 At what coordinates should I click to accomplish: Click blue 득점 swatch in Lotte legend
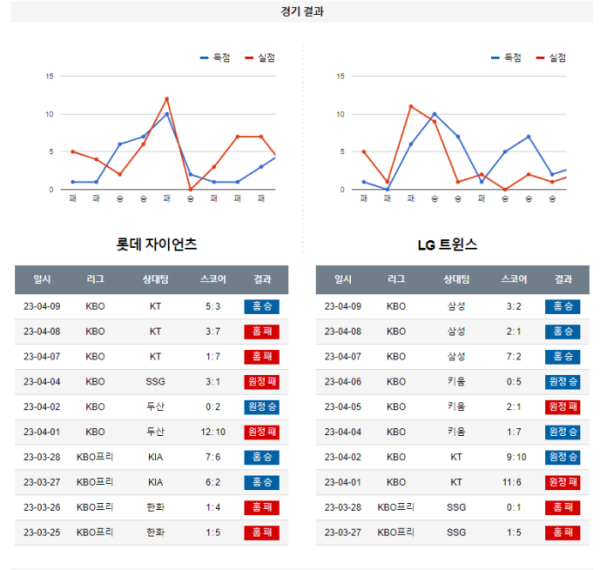click(x=204, y=58)
